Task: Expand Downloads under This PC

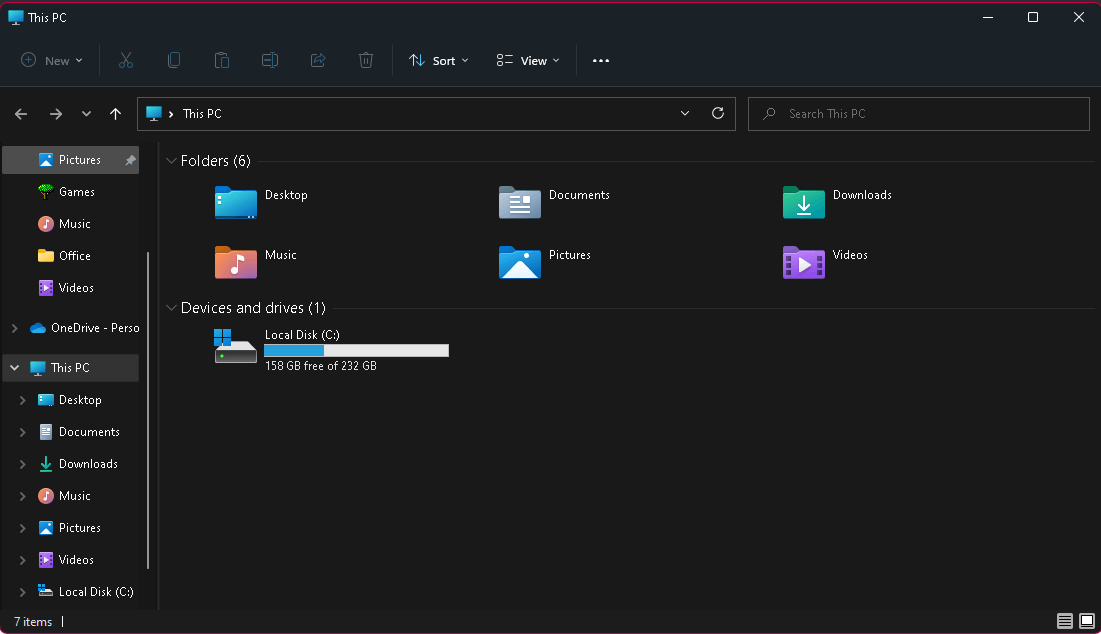Action: pos(22,464)
